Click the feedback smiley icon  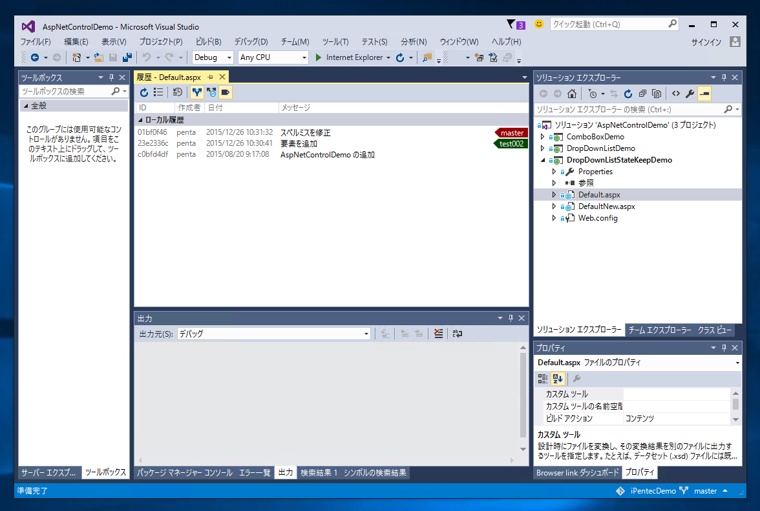click(x=538, y=24)
